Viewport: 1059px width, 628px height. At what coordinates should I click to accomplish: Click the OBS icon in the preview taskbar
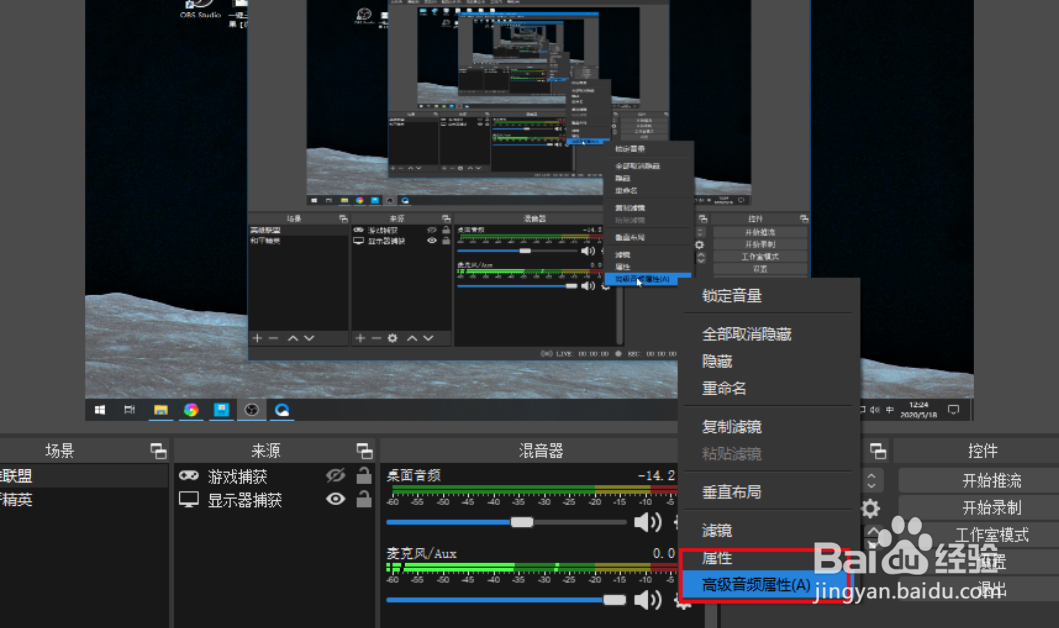(x=251, y=410)
